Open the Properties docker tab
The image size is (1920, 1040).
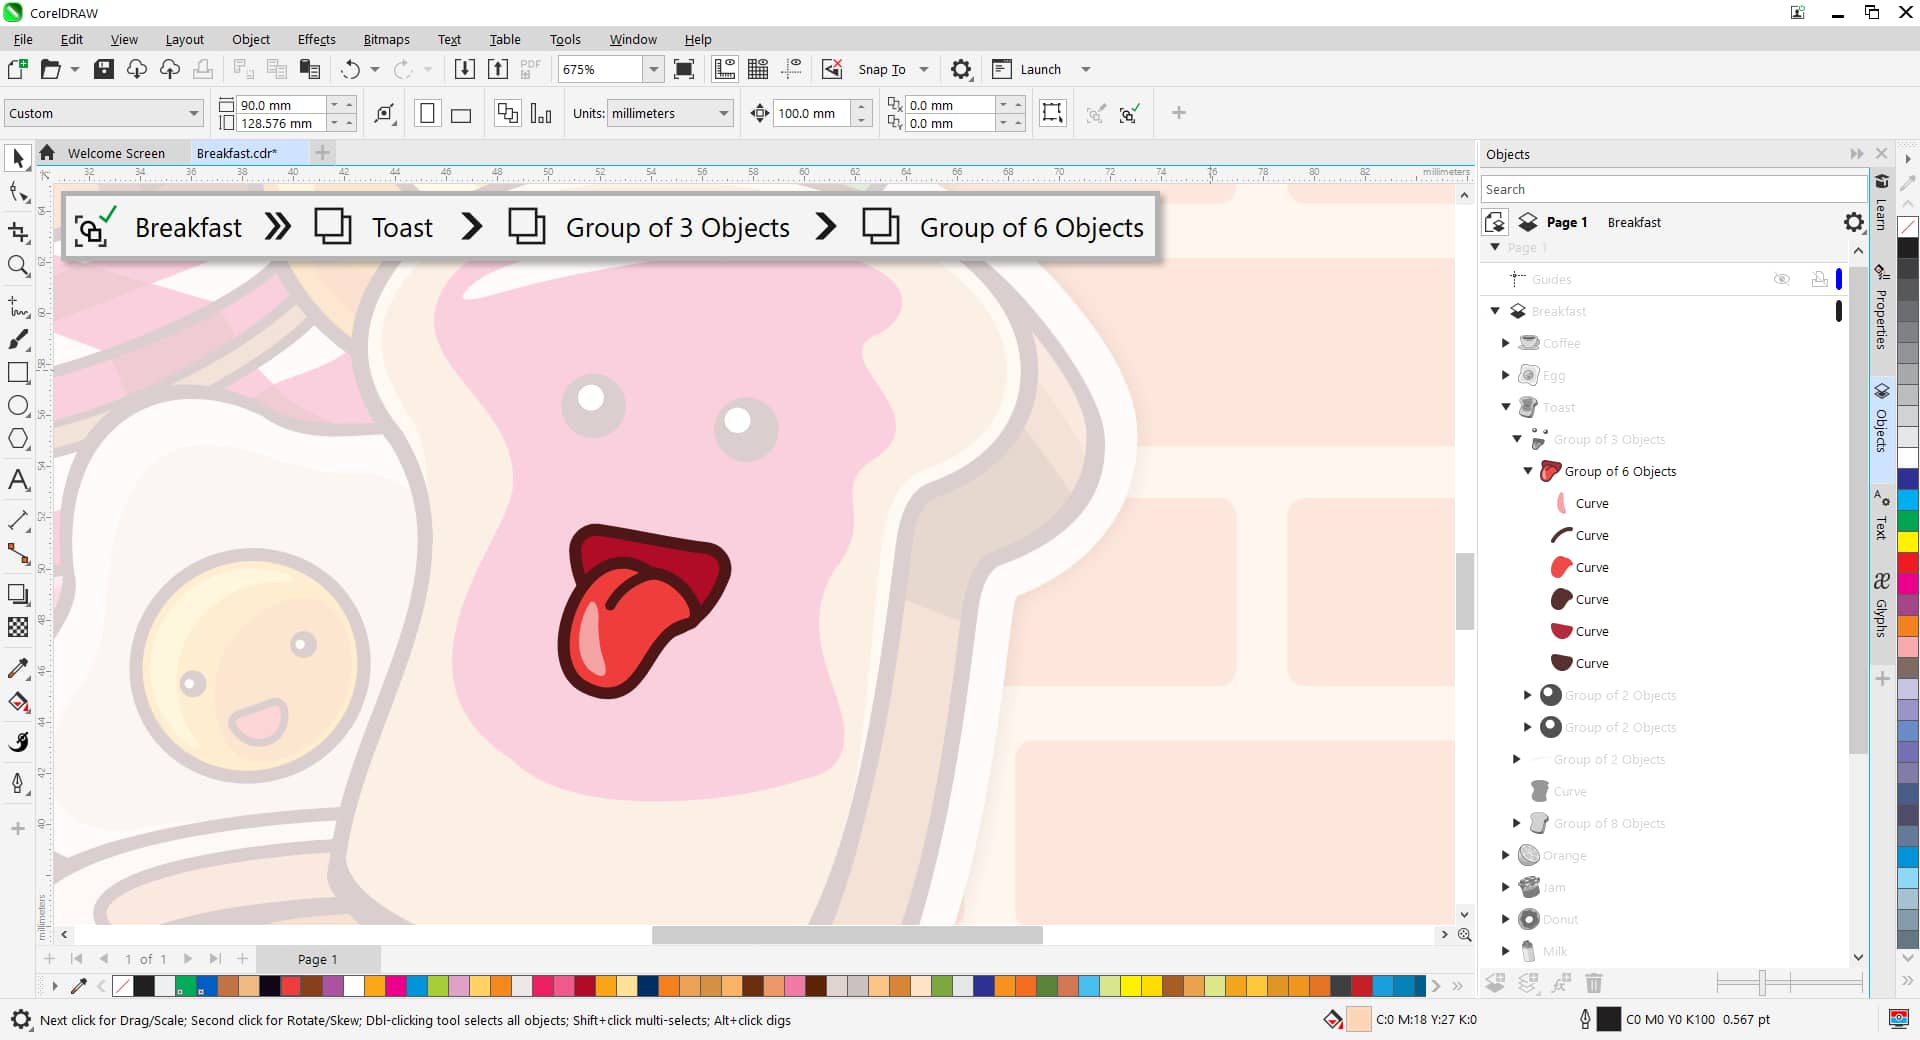pos(1881,309)
